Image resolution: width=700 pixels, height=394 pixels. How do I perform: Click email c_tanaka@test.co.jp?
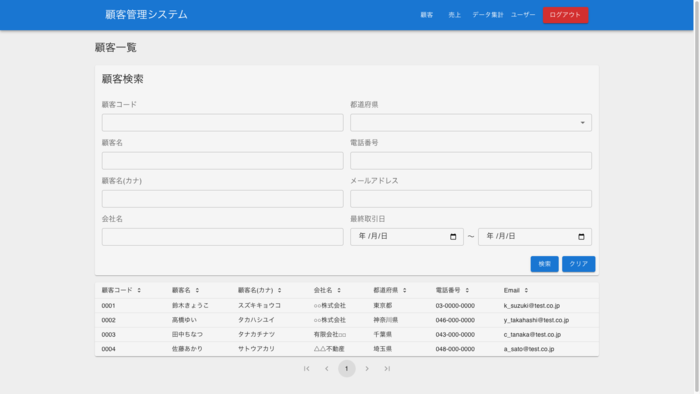click(532, 335)
